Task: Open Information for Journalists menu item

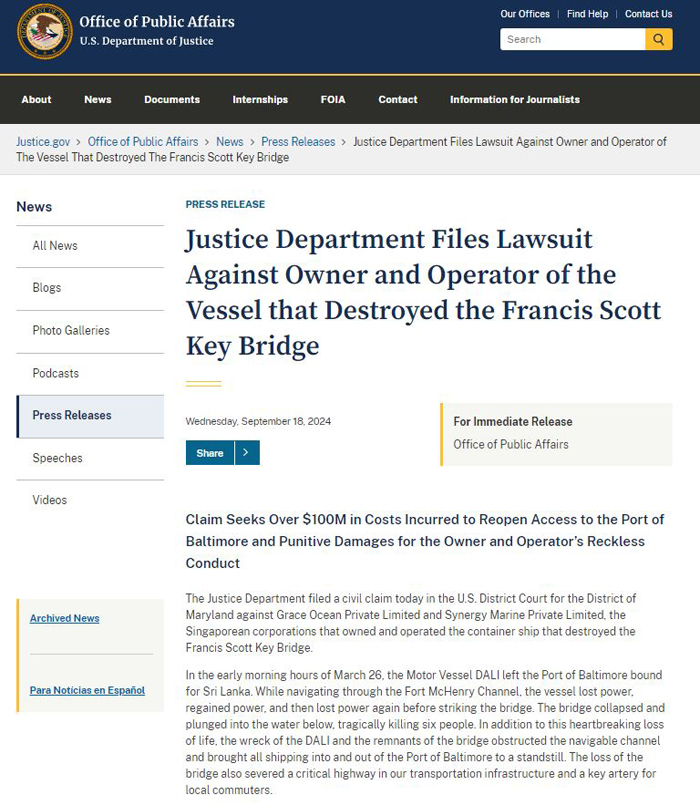Action: 515,100
